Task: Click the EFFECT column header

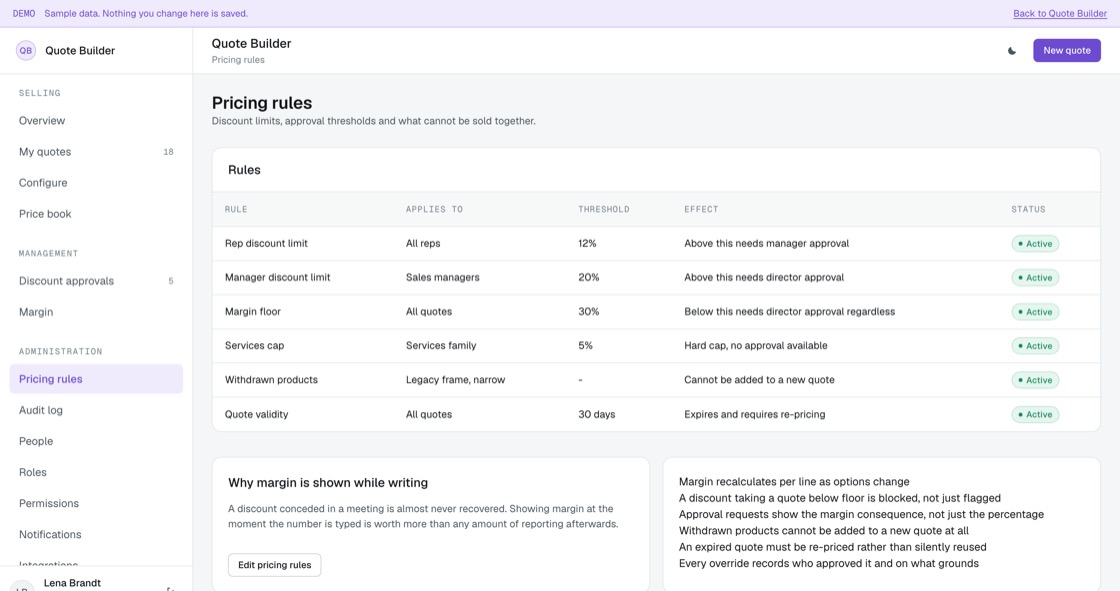Action: [701, 209]
